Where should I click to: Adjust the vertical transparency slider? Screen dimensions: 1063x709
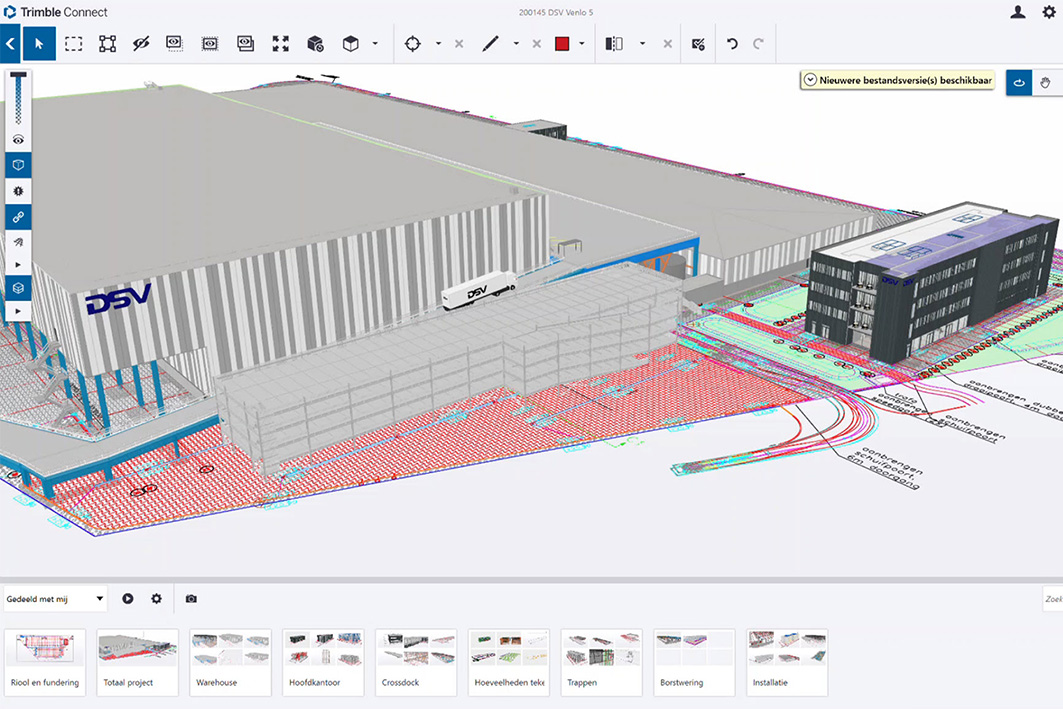coord(18,98)
